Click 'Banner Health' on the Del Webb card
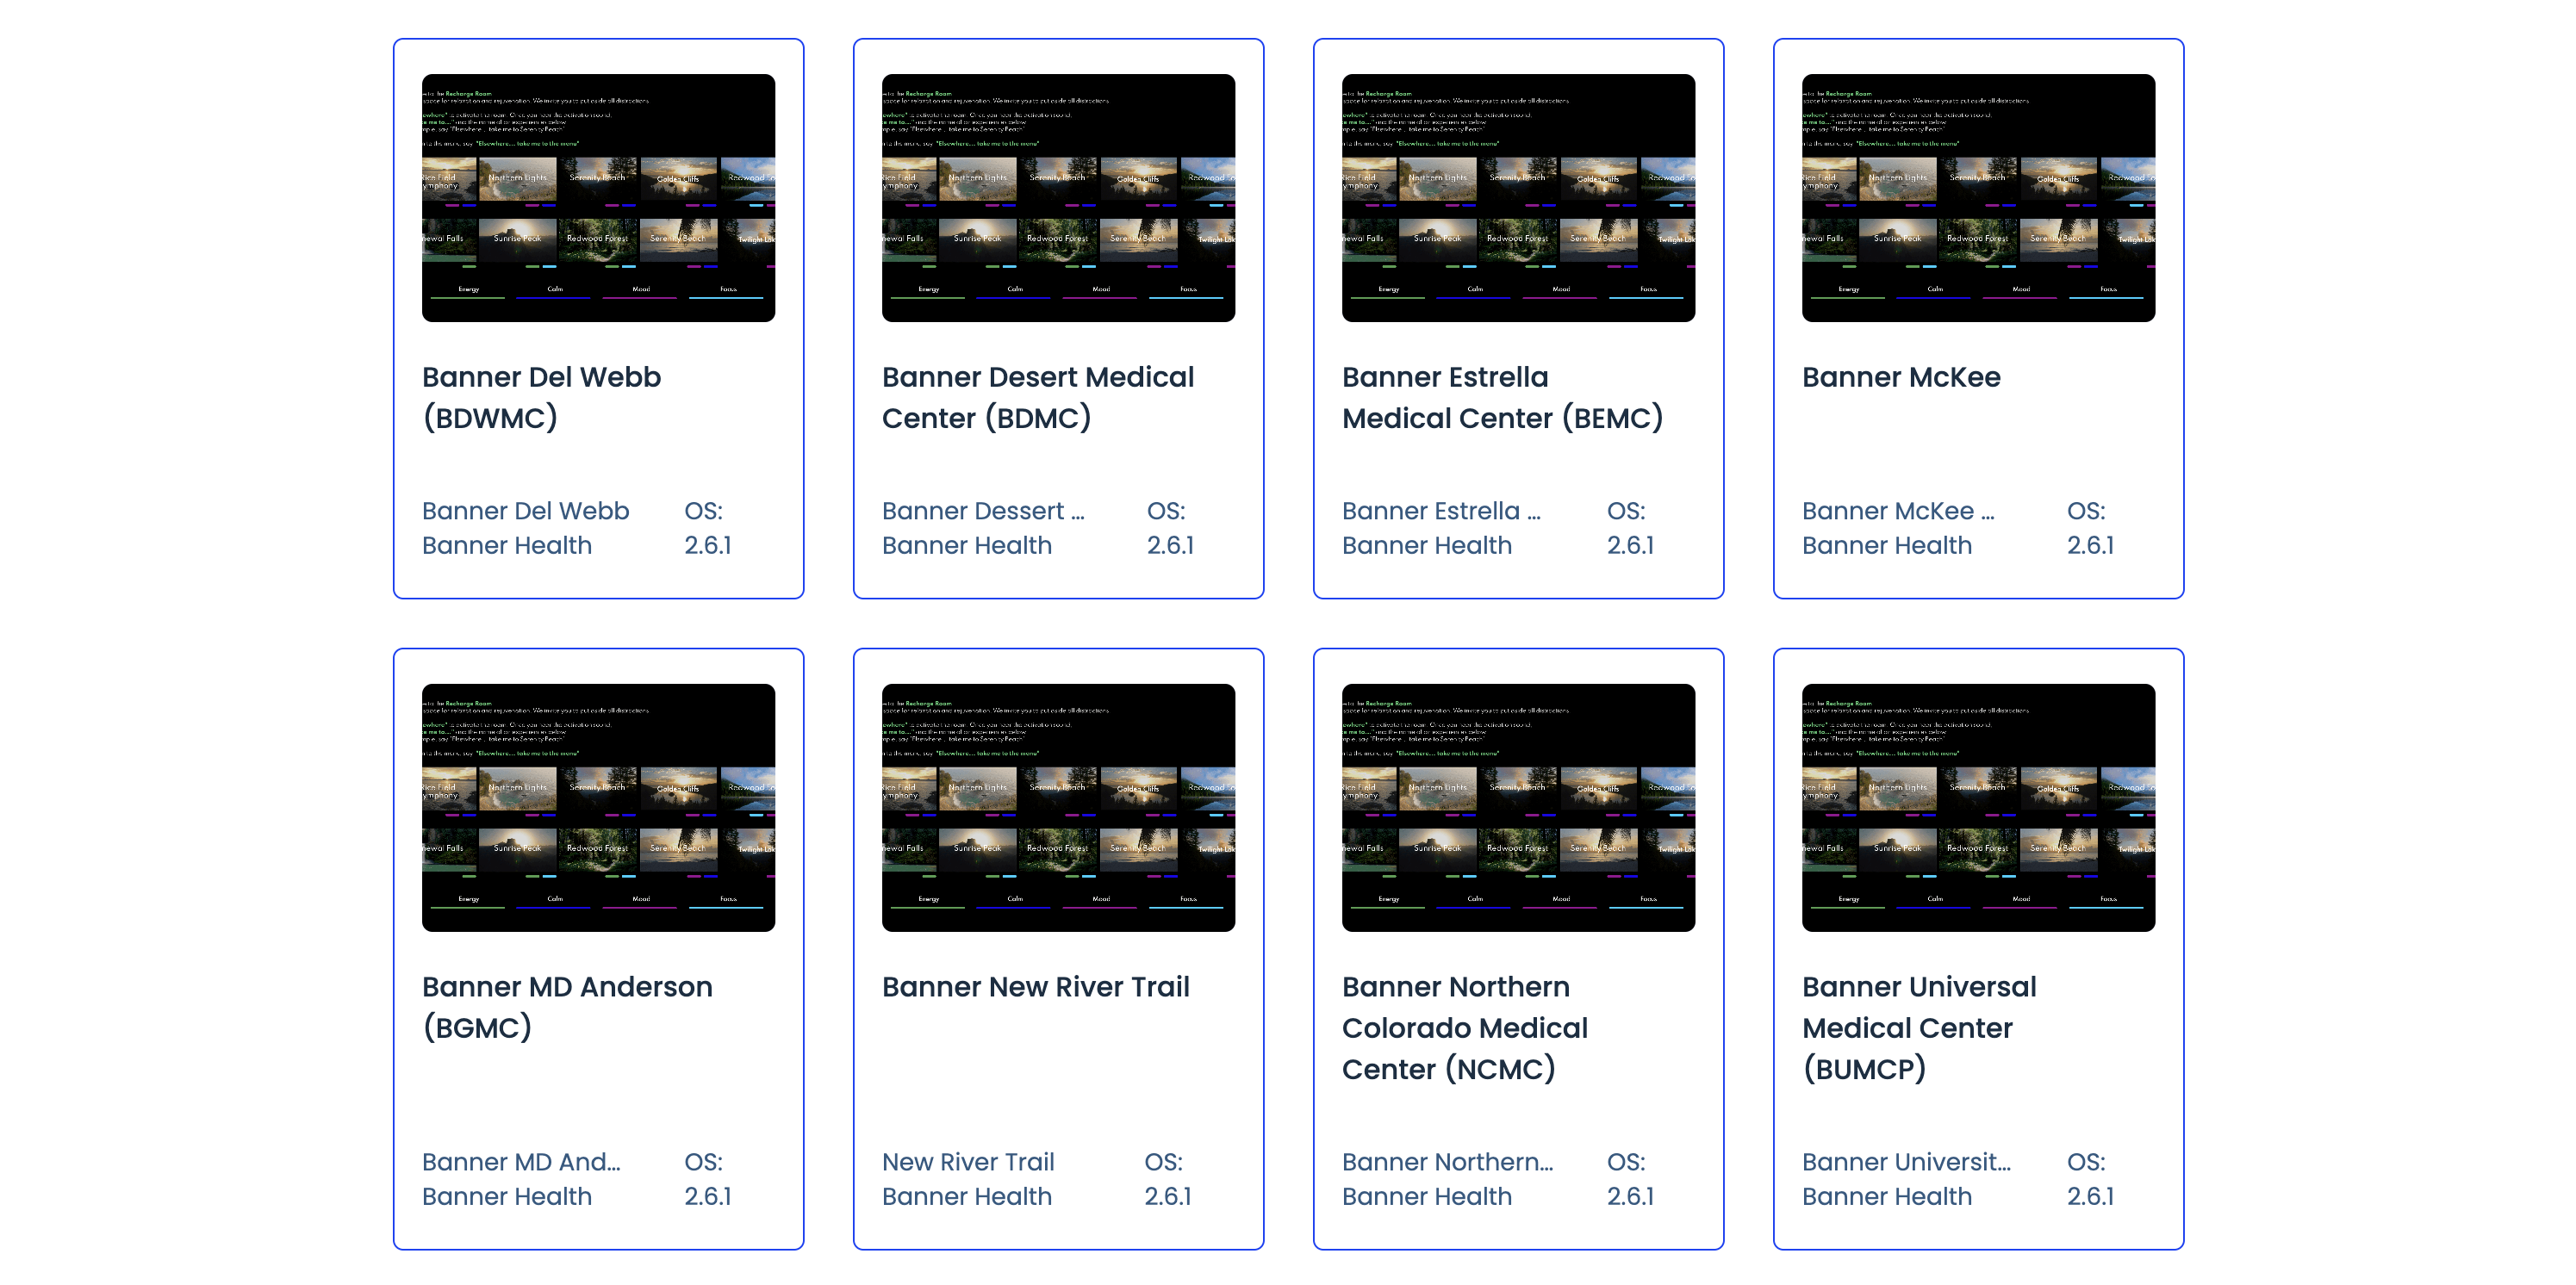 [x=507, y=545]
